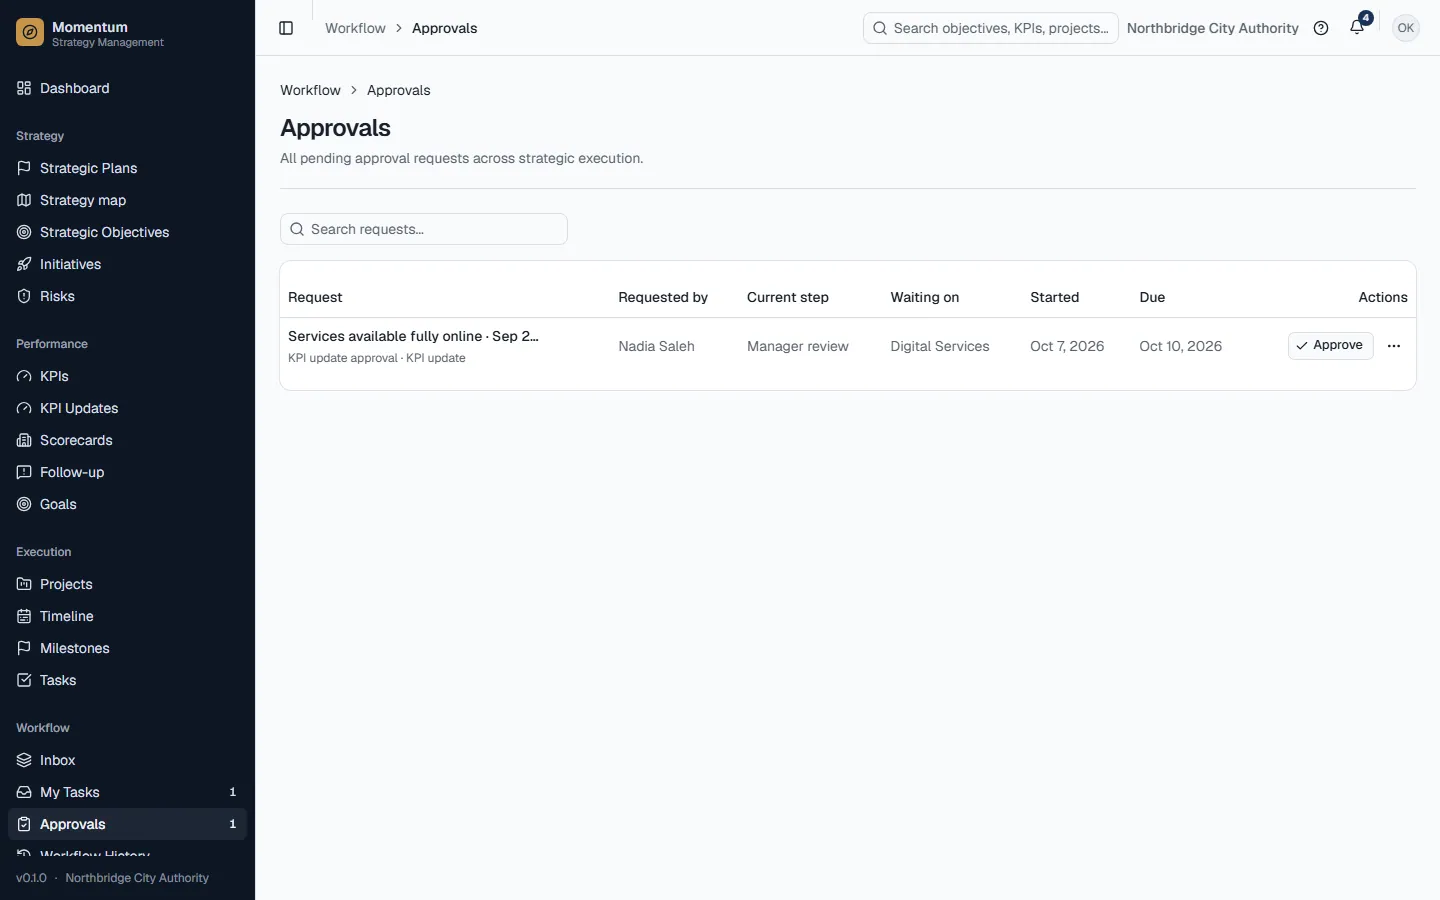This screenshot has height=900, width=1440.
Task: Click Workflow in the top bar breadcrumb
Action: coord(355,28)
